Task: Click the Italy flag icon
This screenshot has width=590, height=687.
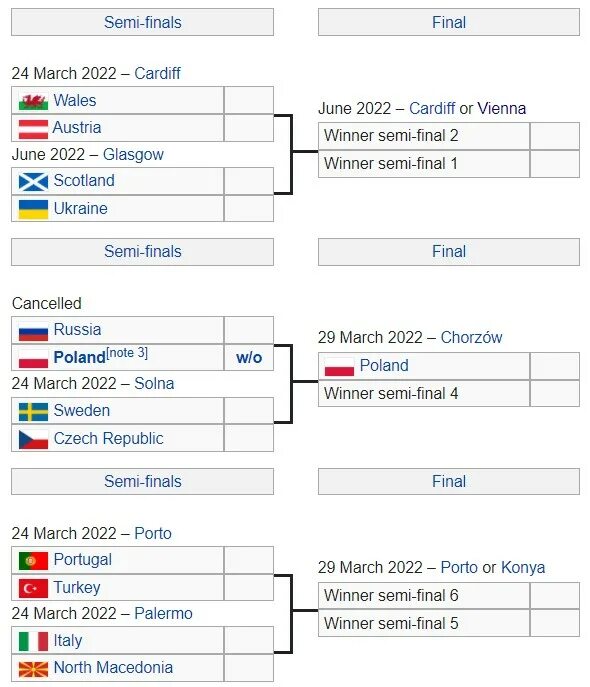Action: pyautogui.click(x=33, y=641)
